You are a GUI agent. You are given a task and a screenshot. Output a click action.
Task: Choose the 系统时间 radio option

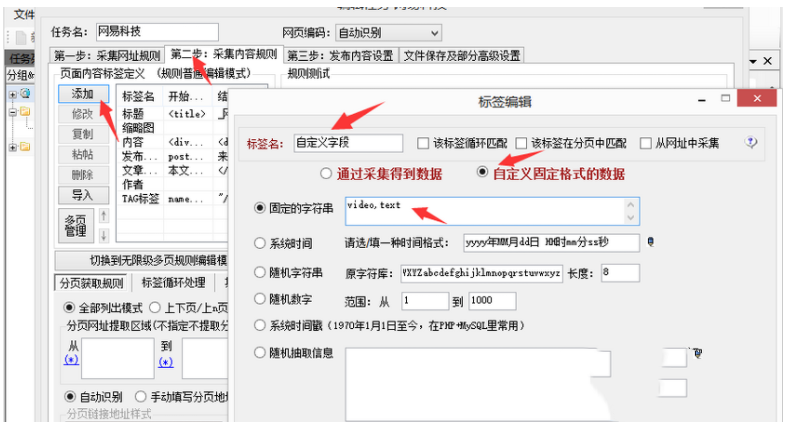click(x=260, y=242)
